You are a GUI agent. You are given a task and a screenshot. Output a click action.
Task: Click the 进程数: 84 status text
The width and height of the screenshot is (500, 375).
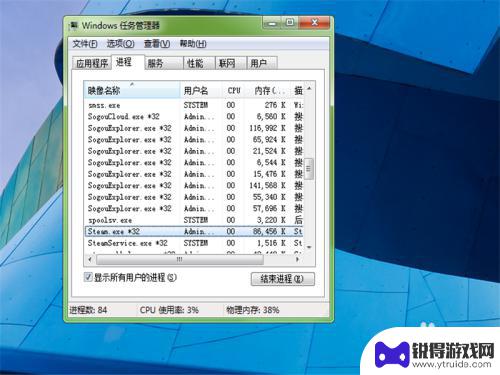88,310
